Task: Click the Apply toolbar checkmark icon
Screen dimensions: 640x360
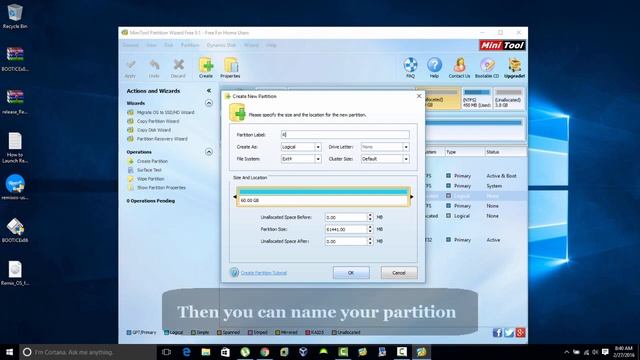Action: [x=130, y=68]
